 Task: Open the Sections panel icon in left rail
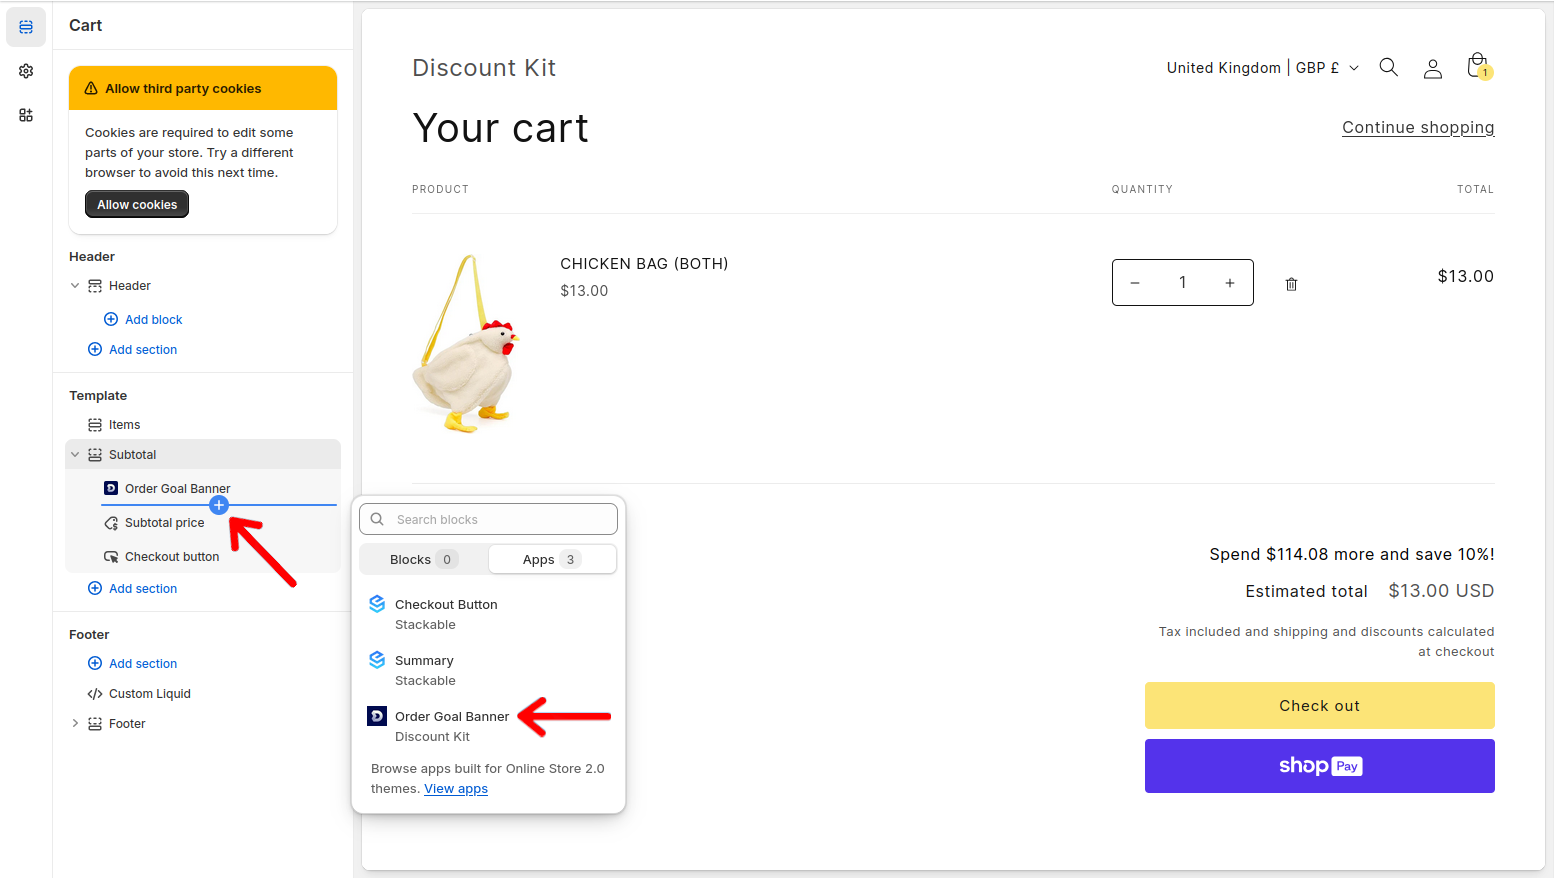pos(26,27)
